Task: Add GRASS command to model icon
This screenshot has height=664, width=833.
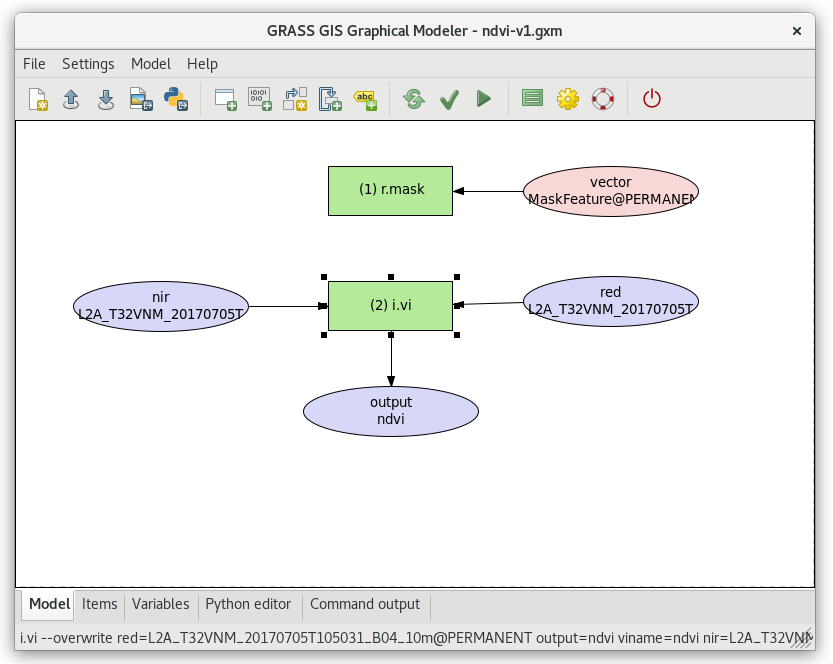Action: coord(225,99)
